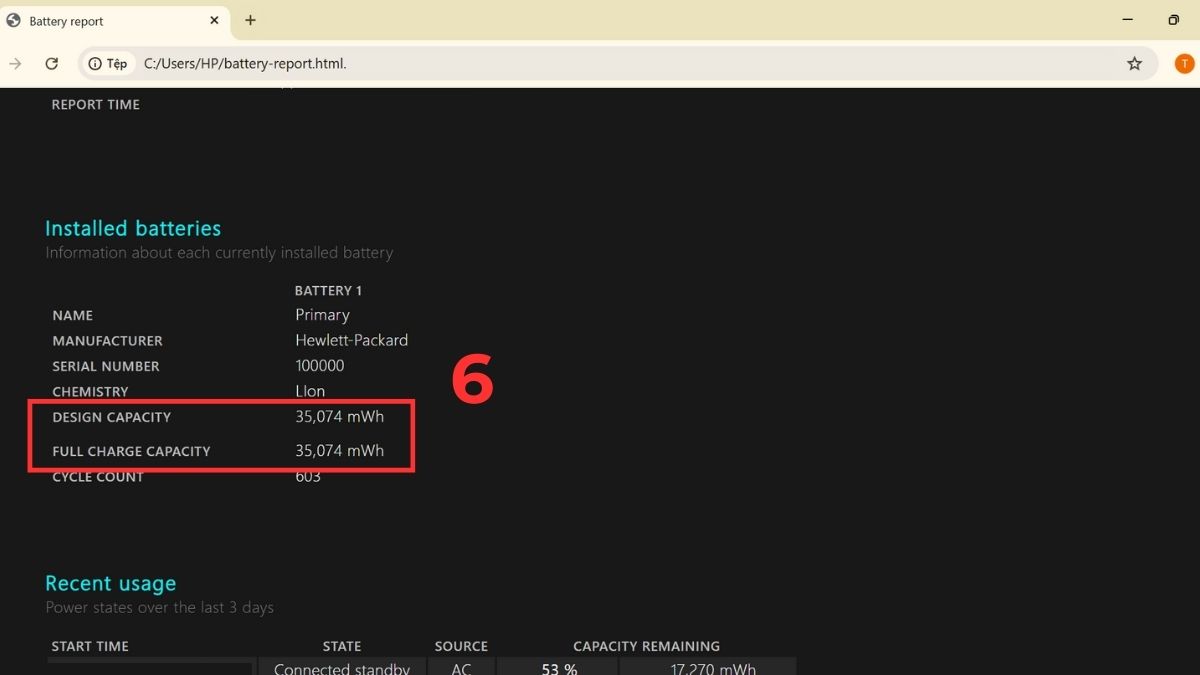Click the MANUFACTURER row label
Viewport: 1200px width, 675px height.
[107, 340]
